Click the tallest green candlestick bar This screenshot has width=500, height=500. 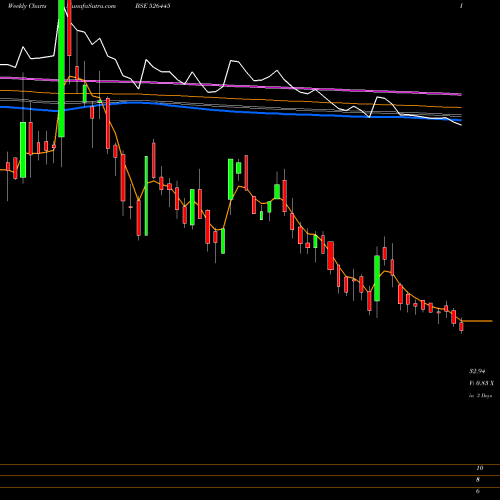pos(61,68)
